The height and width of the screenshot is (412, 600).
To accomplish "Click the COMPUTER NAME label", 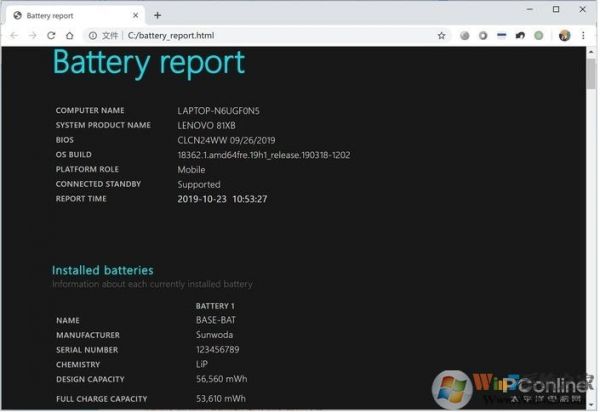I will click(90, 111).
